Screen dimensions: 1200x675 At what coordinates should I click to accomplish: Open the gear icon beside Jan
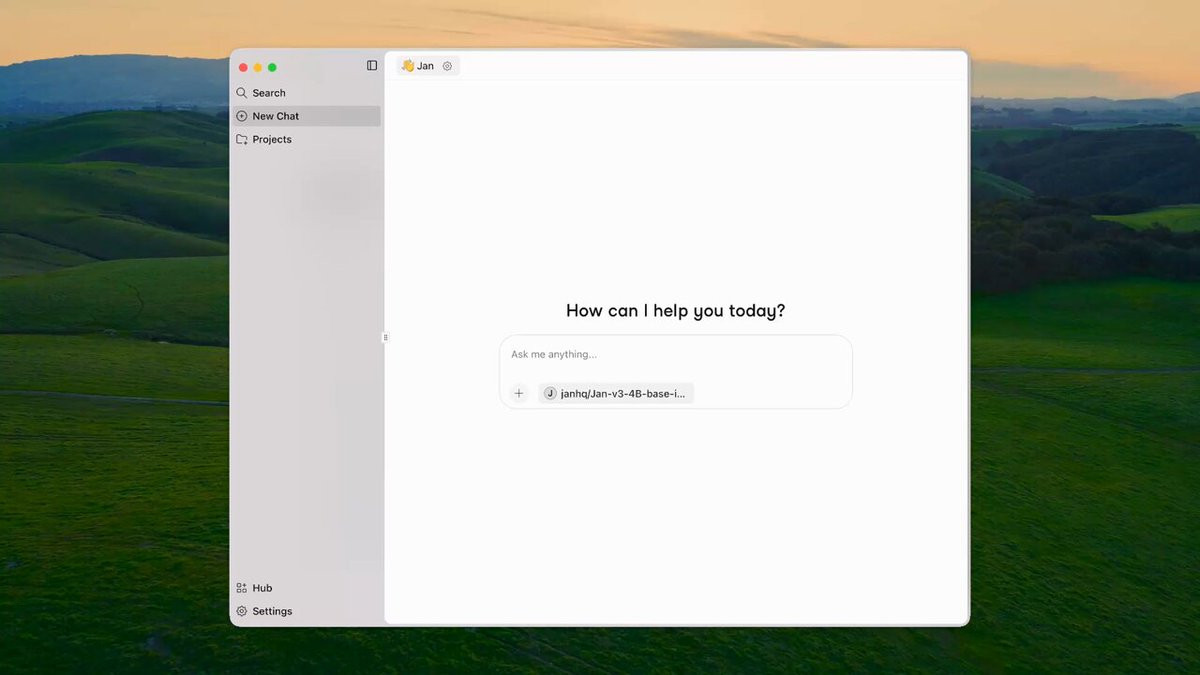447,66
